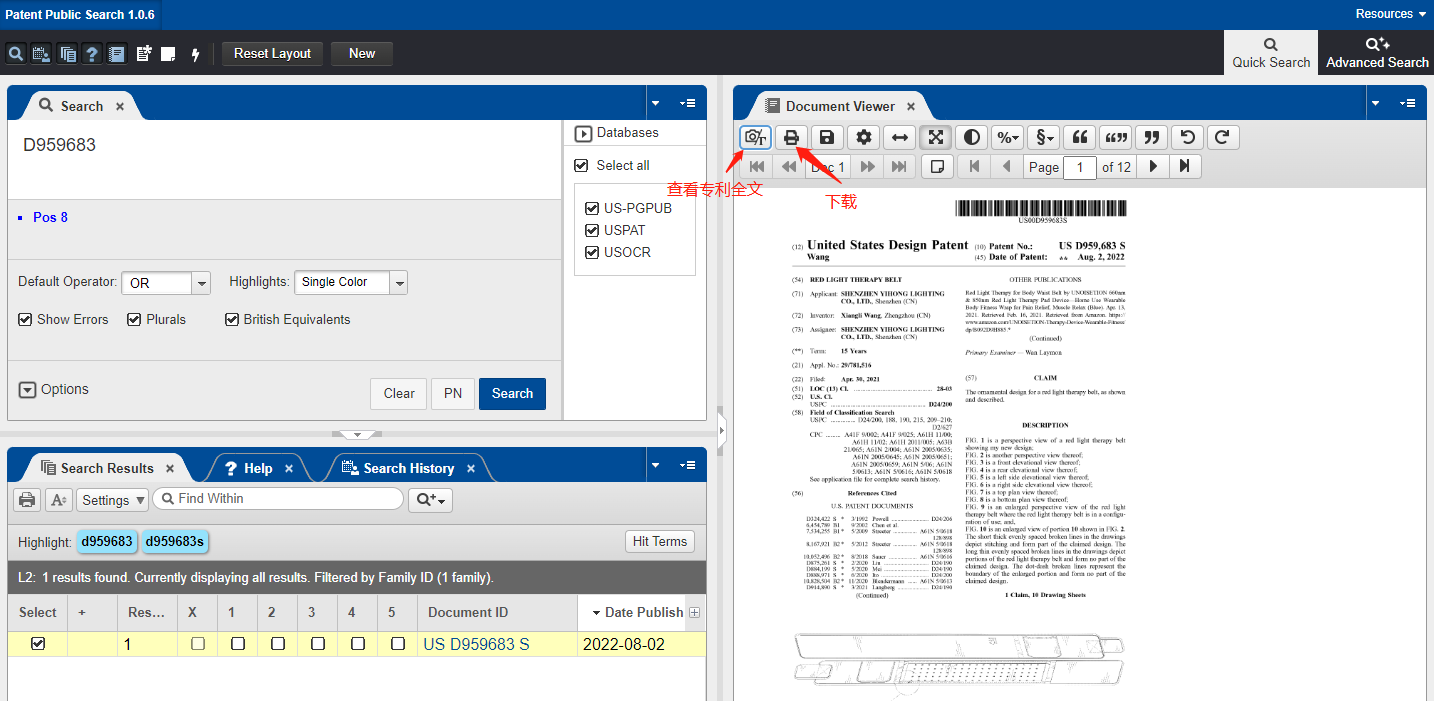Viewport: 1434px width, 701px height.
Task: Expand the Highlights color mode dropdown
Action: (x=400, y=283)
